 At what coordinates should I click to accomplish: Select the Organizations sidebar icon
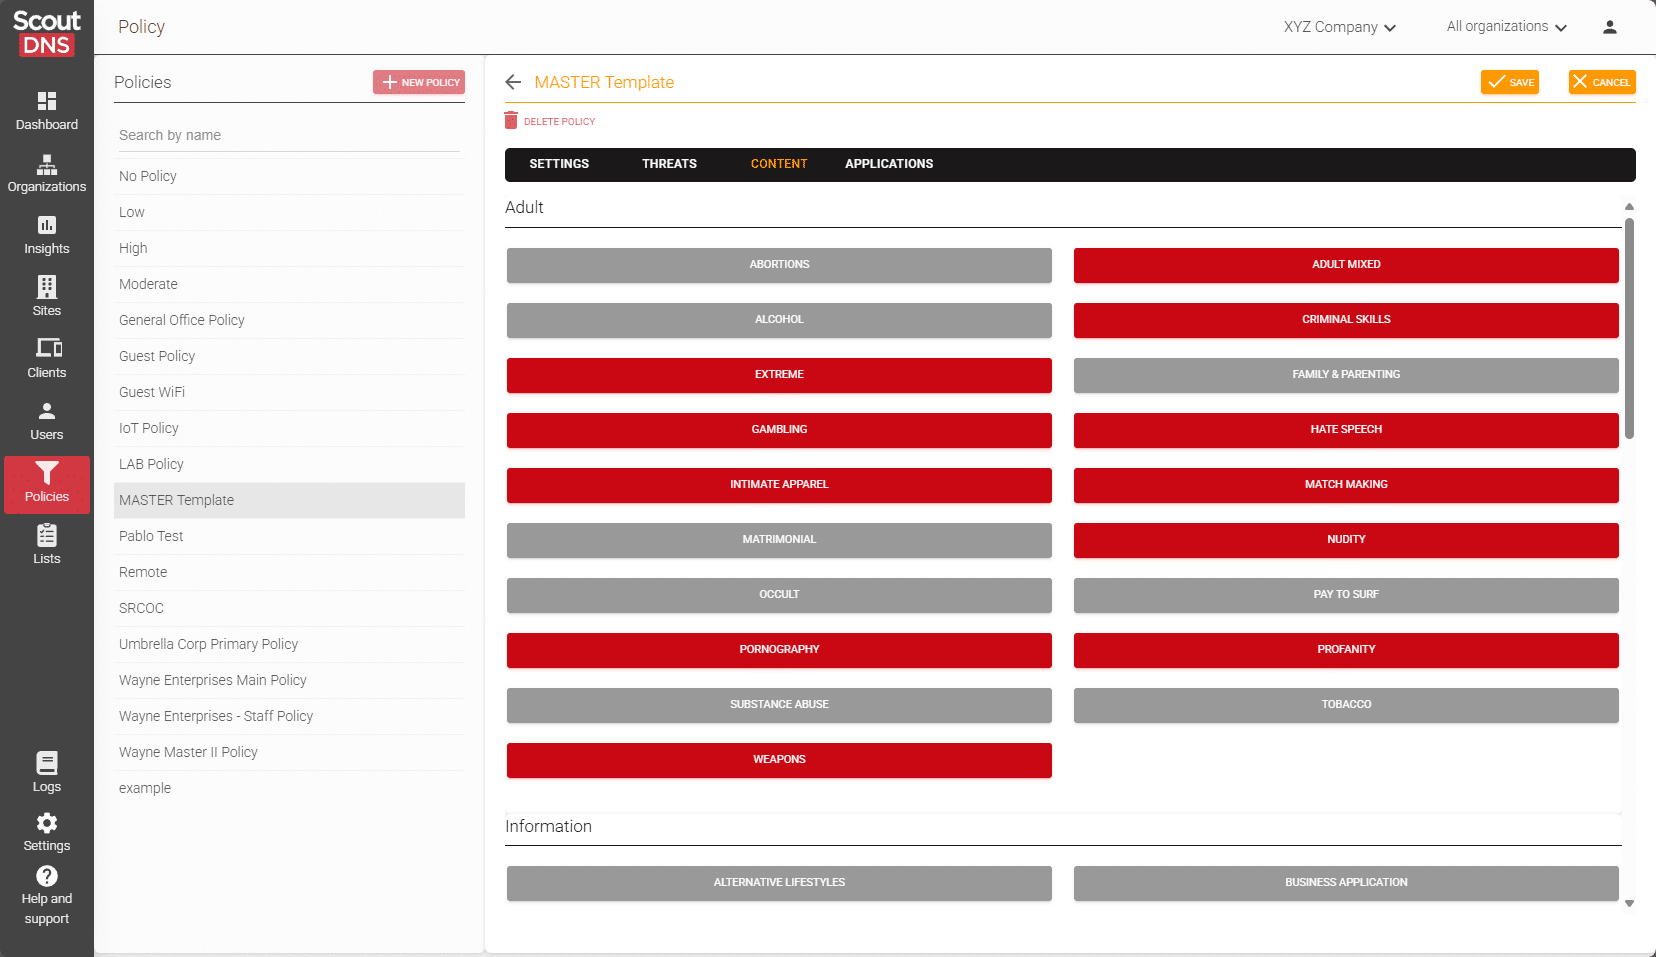46,174
